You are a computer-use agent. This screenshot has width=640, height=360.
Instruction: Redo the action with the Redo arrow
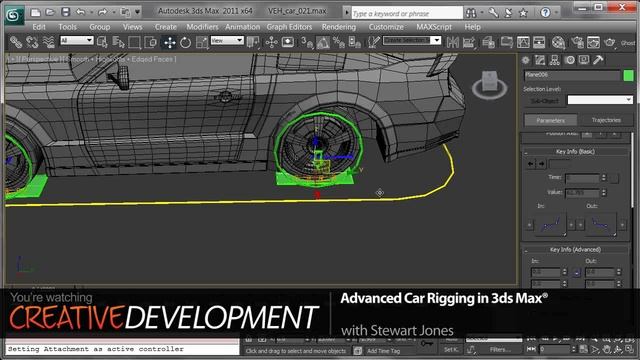click(x=102, y=12)
